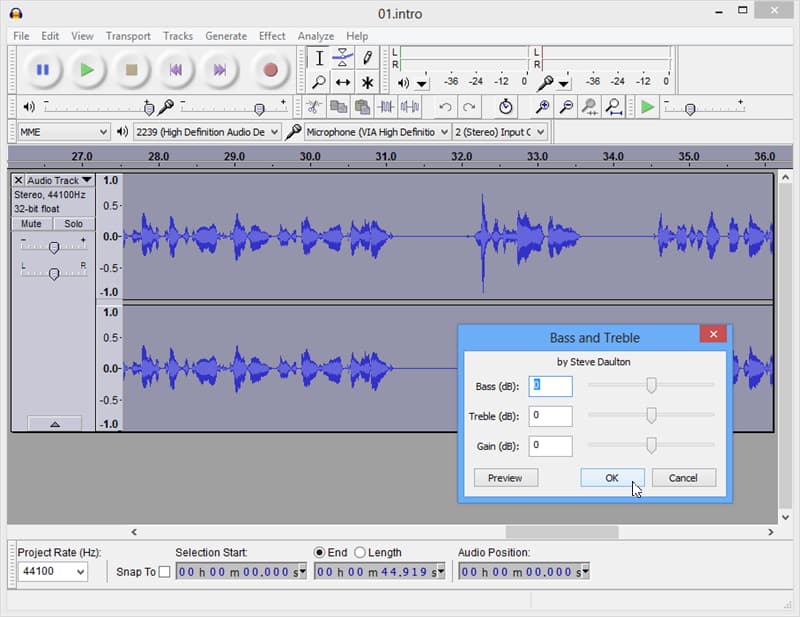Screen dimensions: 800x617
Task: Open the Analyze menu
Action: point(316,36)
